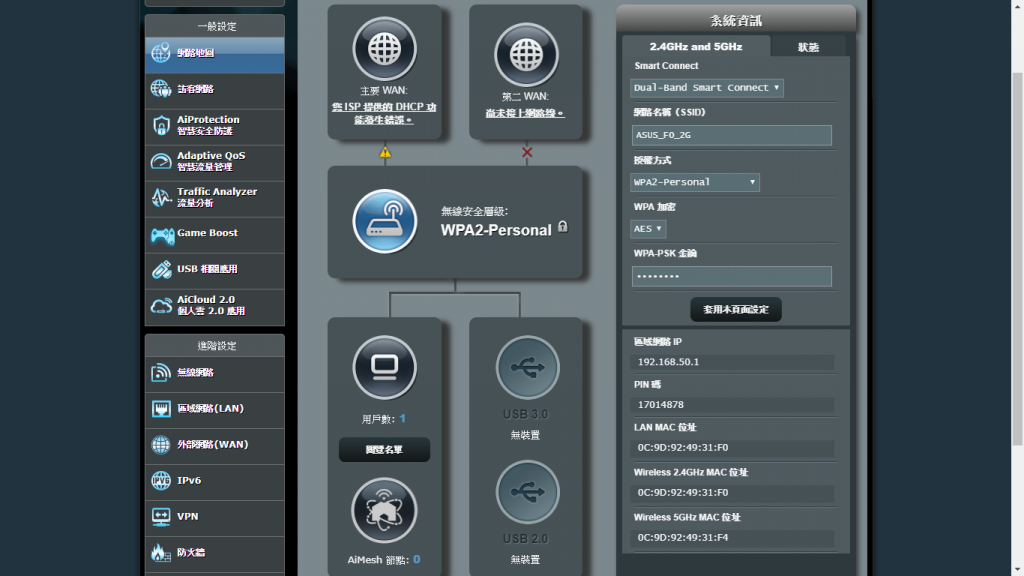Image resolution: width=1024 pixels, height=576 pixels.
Task: Open AiProtection shield icon
Action: (161, 125)
